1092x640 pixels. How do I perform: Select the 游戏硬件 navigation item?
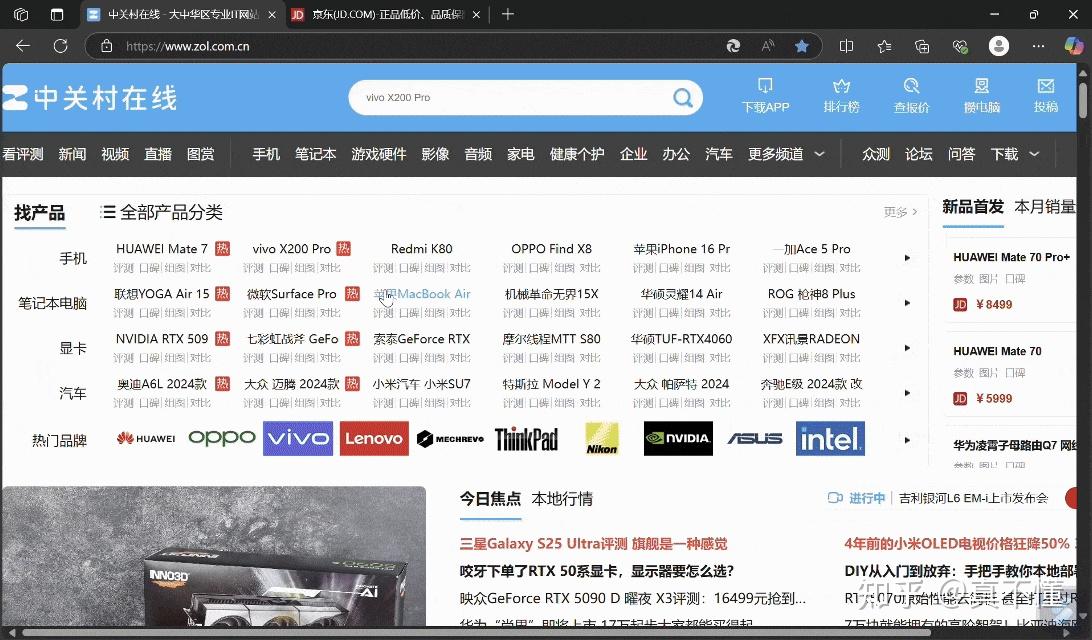point(379,154)
